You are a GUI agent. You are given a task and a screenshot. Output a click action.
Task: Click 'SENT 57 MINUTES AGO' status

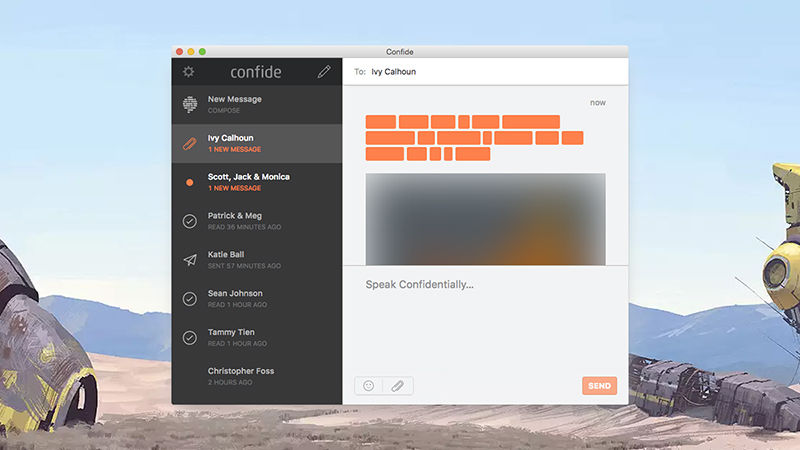244,266
